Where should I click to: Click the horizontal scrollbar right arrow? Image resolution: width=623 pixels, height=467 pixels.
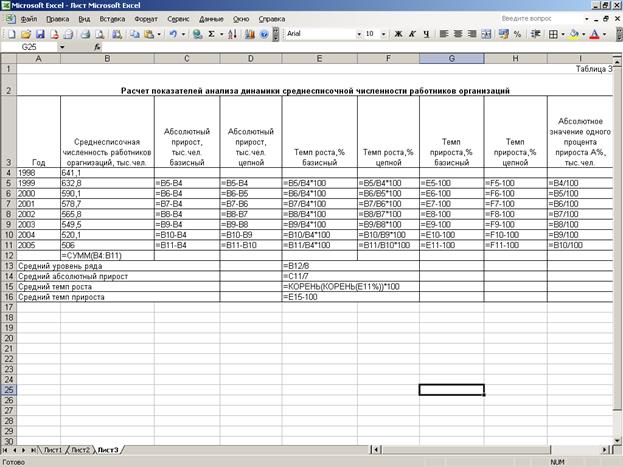(x=604, y=450)
